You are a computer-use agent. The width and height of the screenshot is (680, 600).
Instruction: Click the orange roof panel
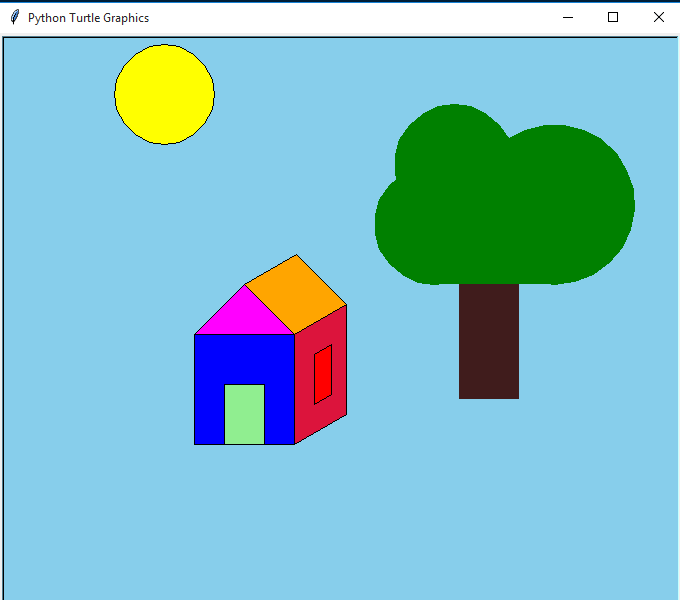point(296,295)
